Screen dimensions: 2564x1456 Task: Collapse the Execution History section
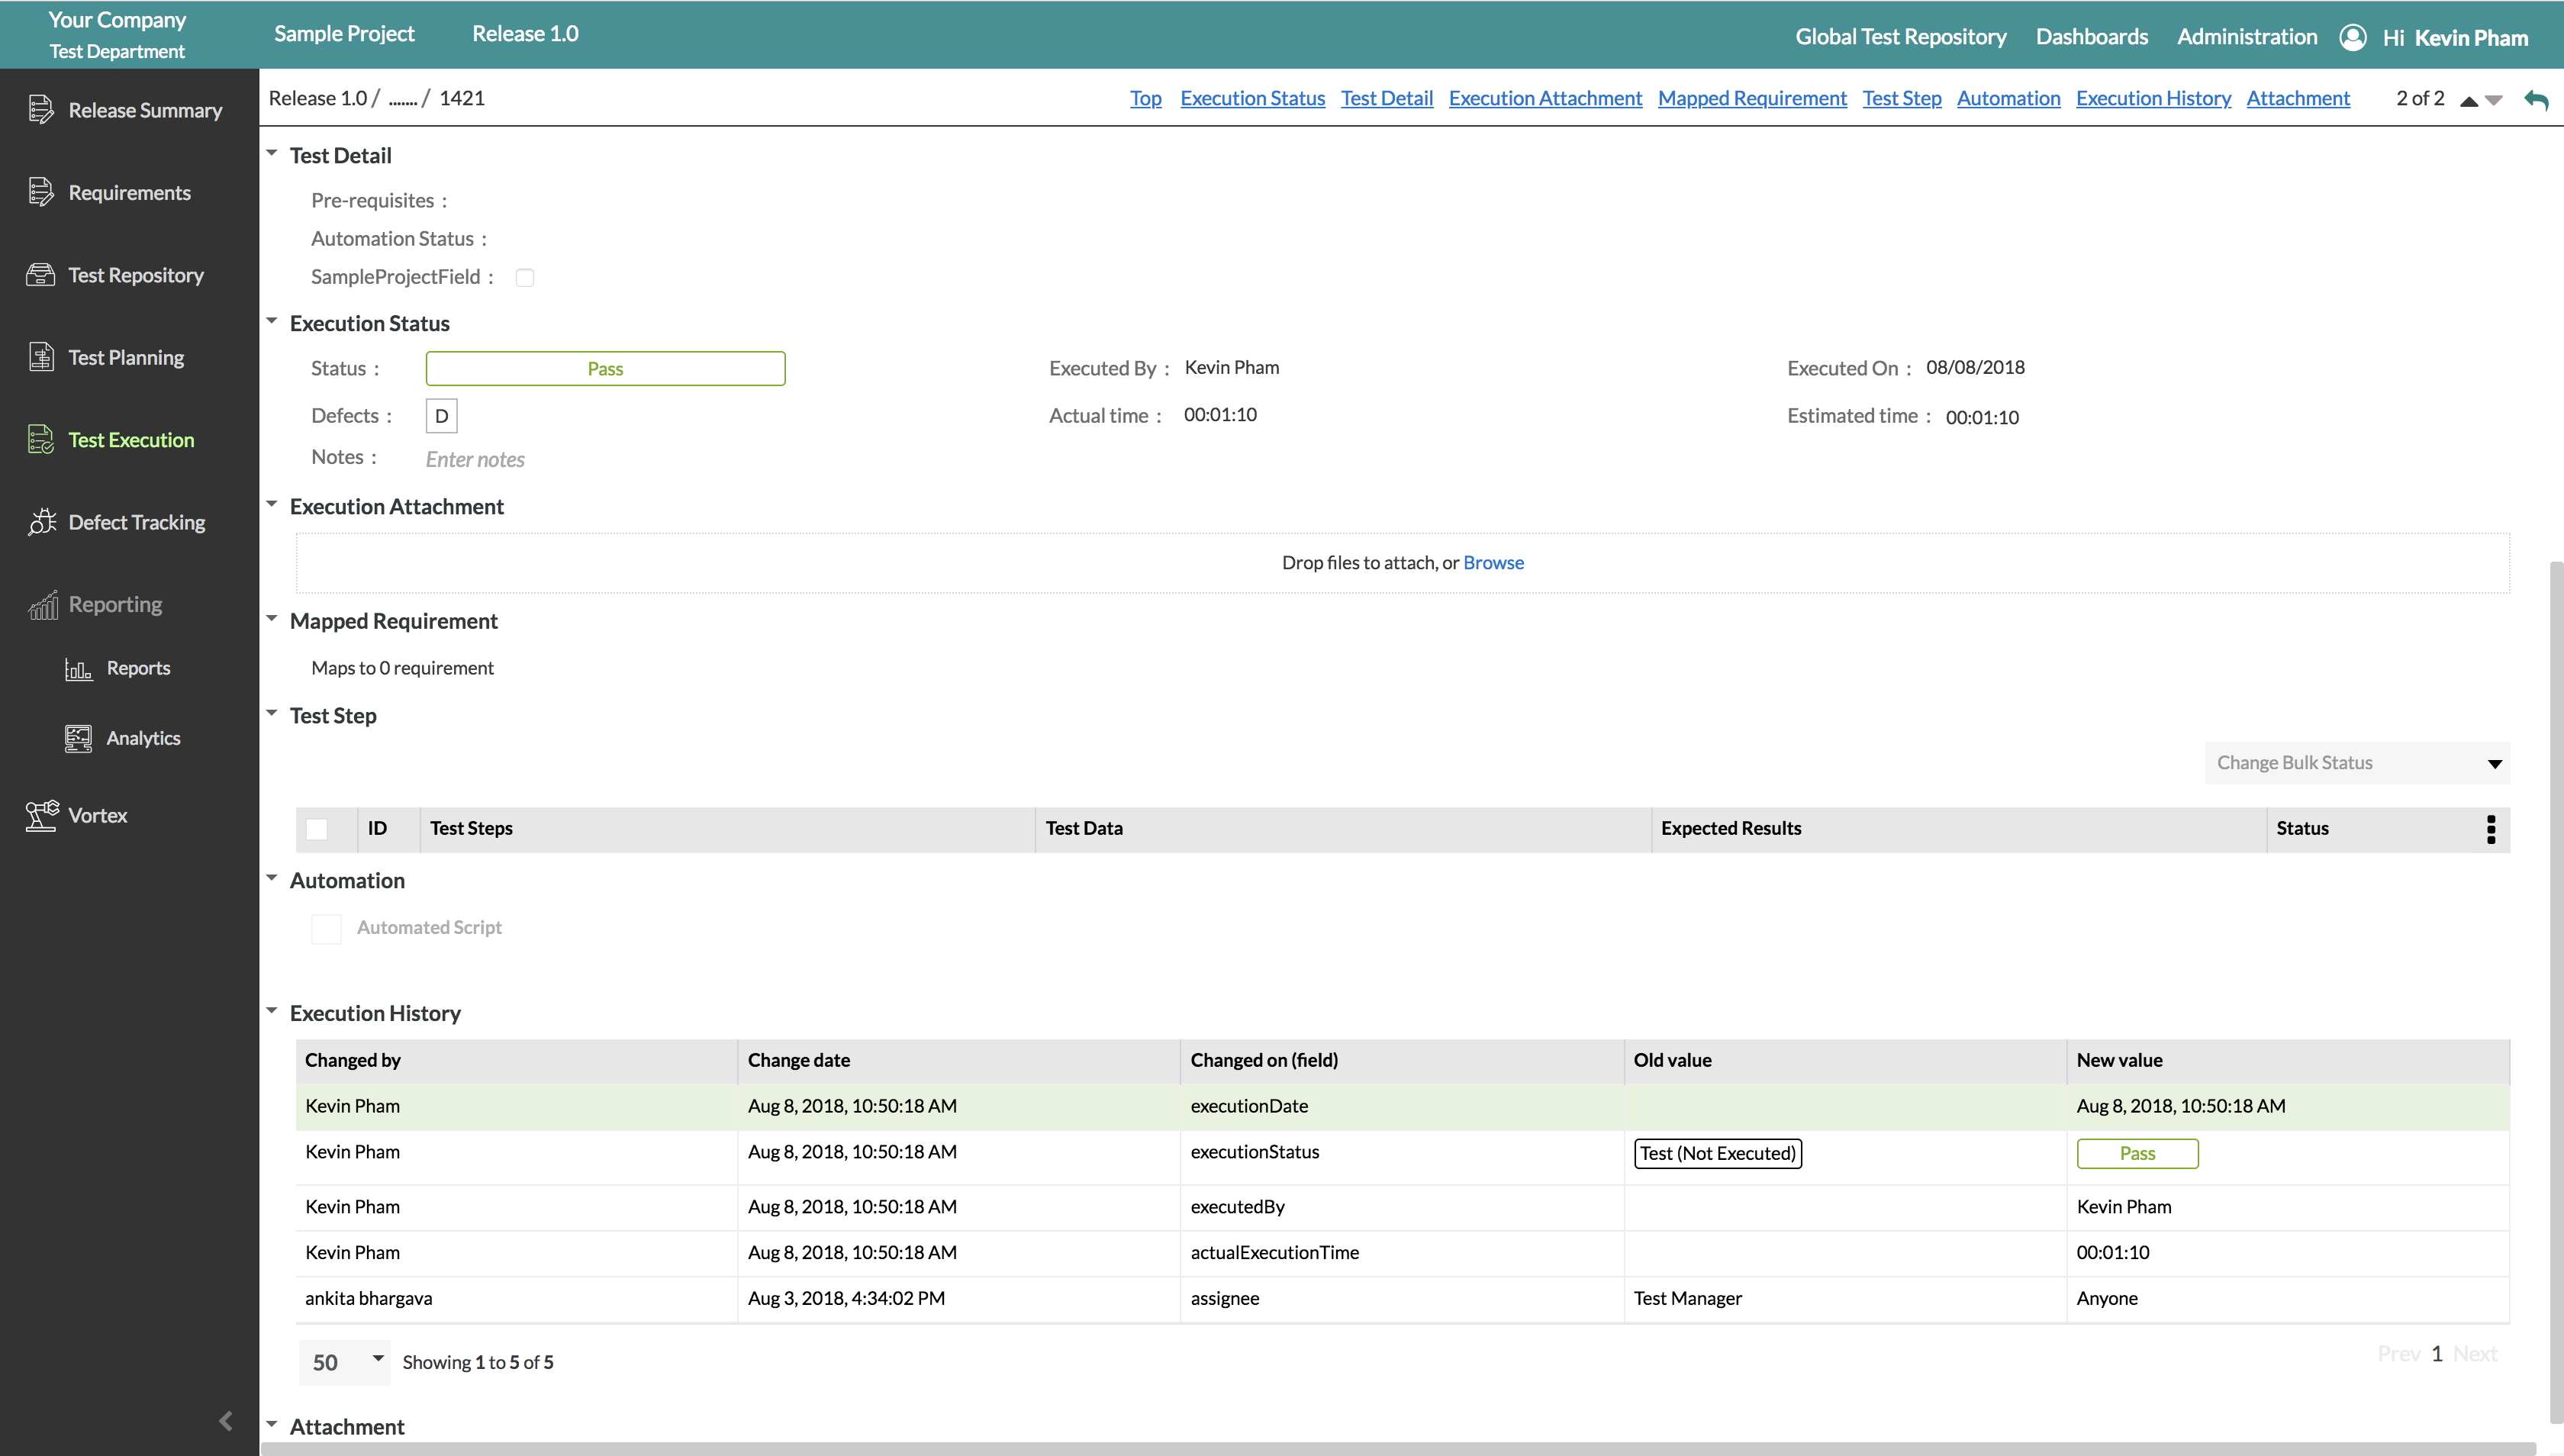[x=272, y=1012]
